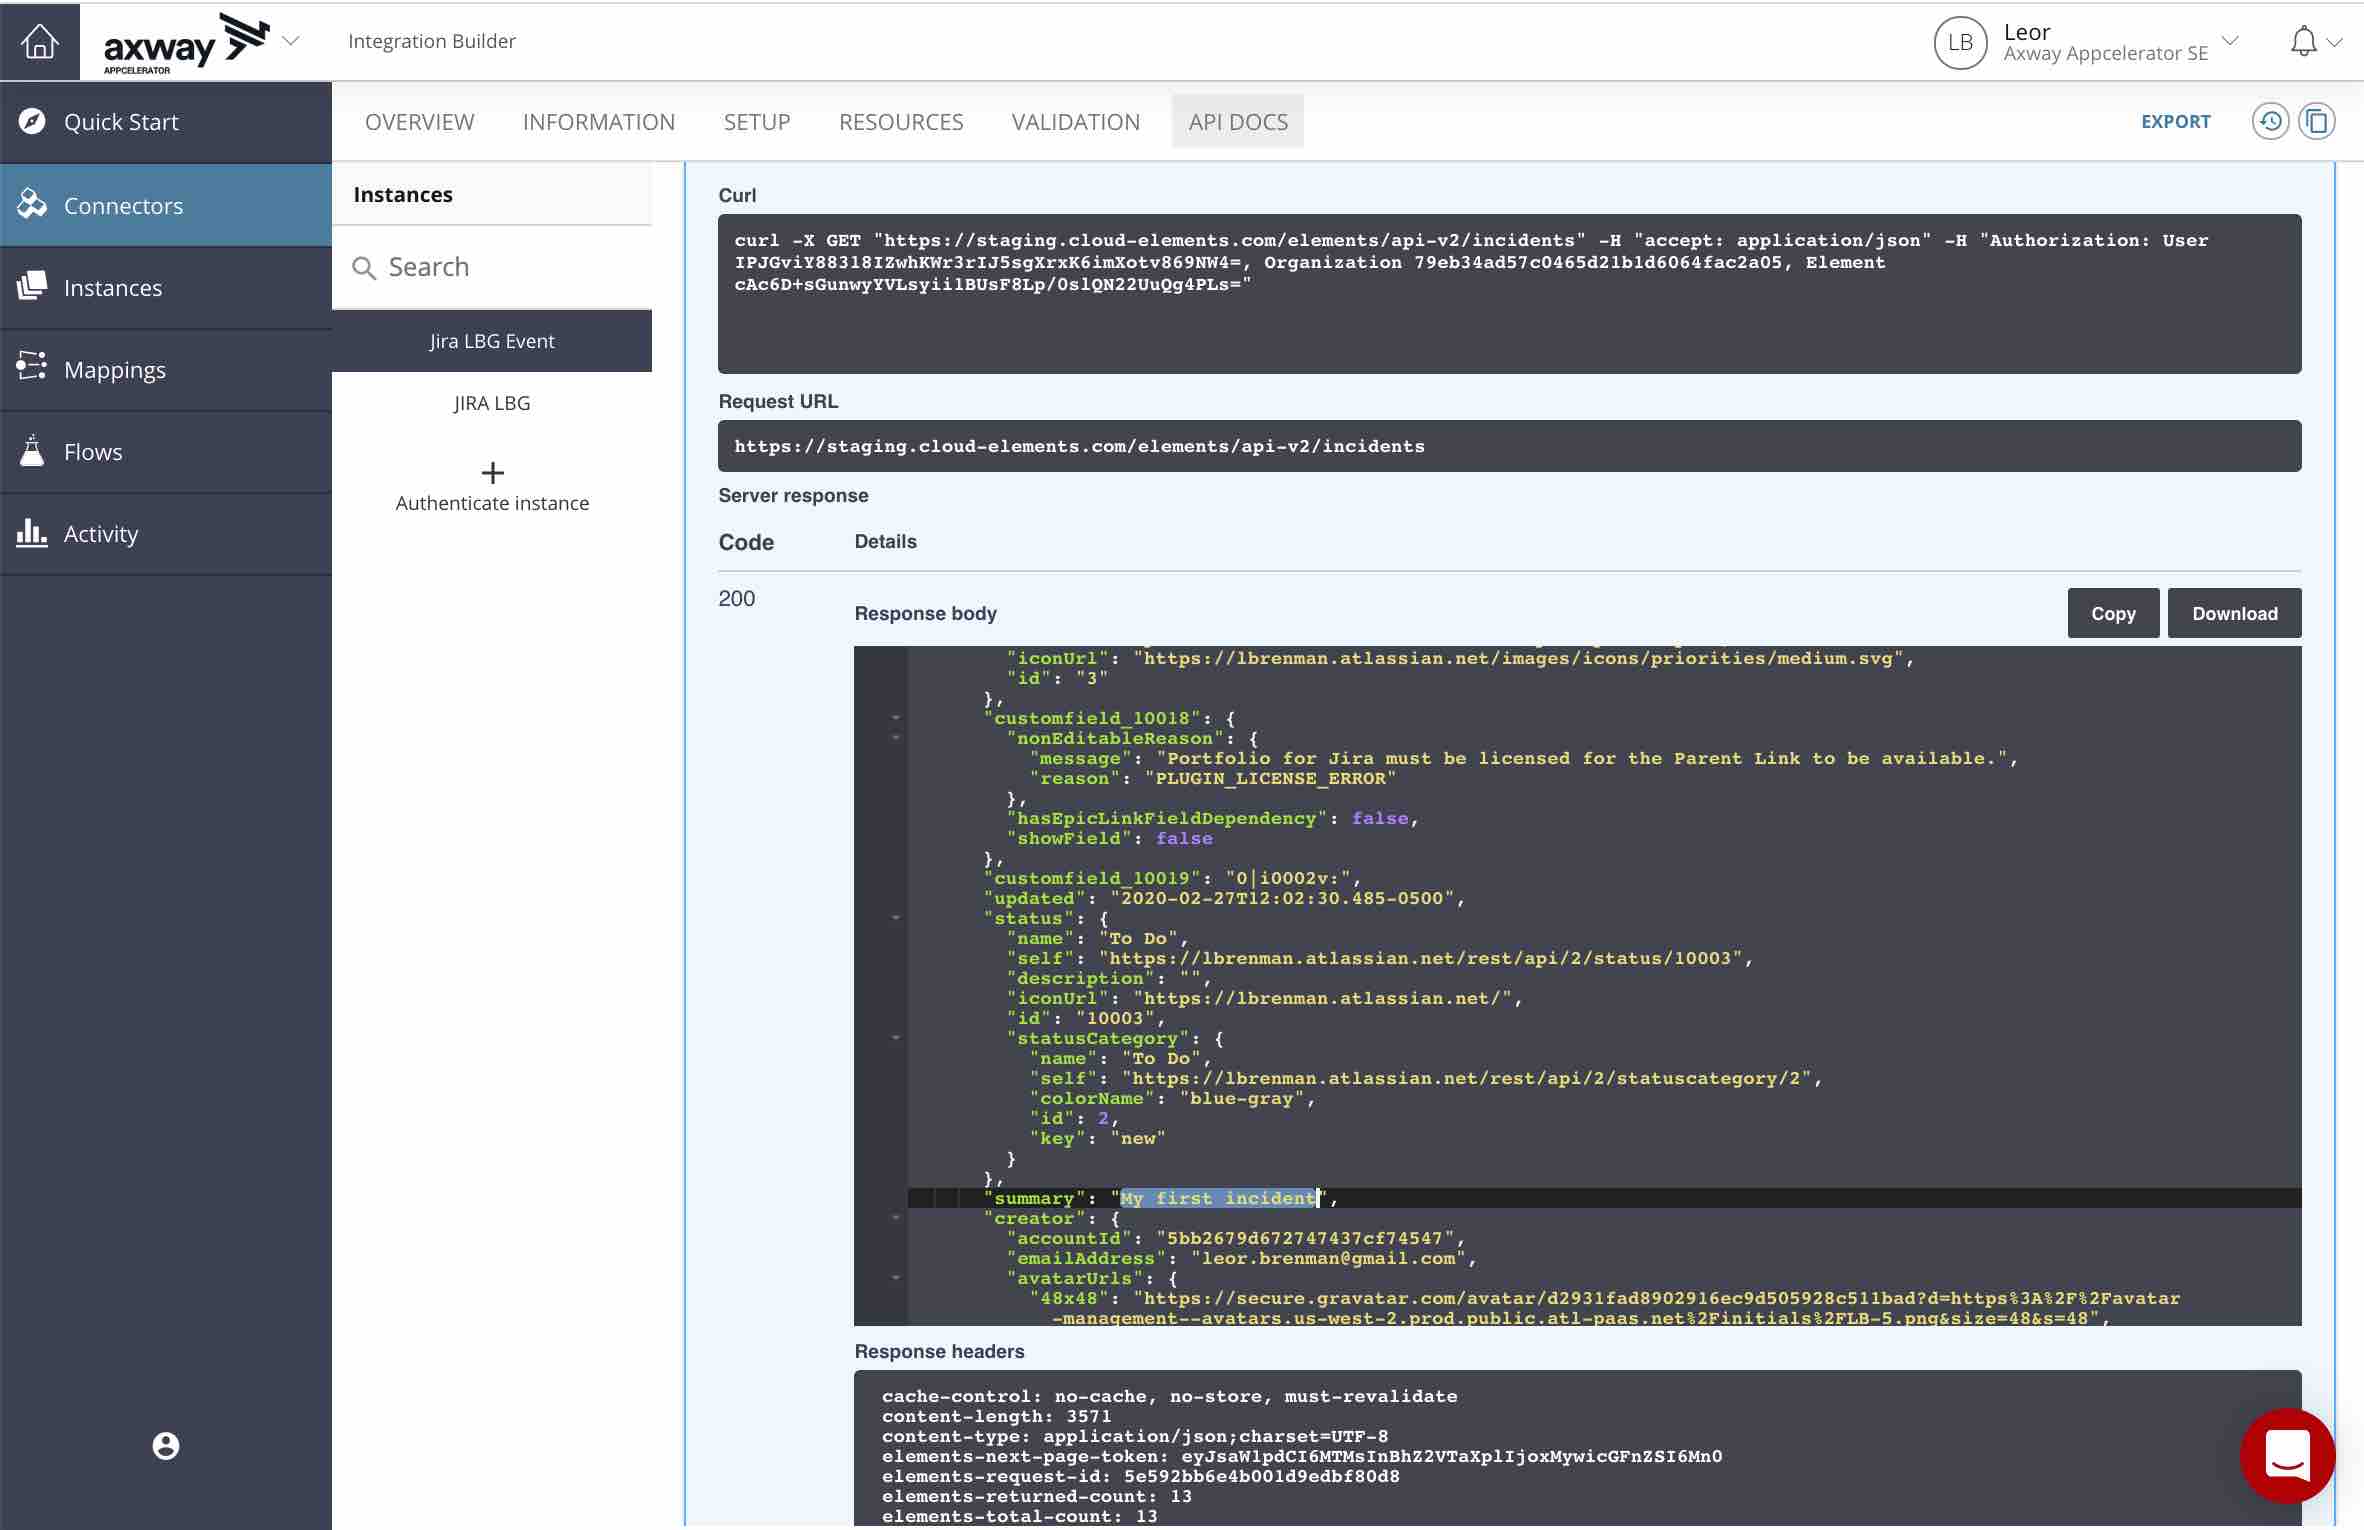This screenshot has height=1530, width=2364.
Task: Click the 200 response code
Action: (737, 598)
